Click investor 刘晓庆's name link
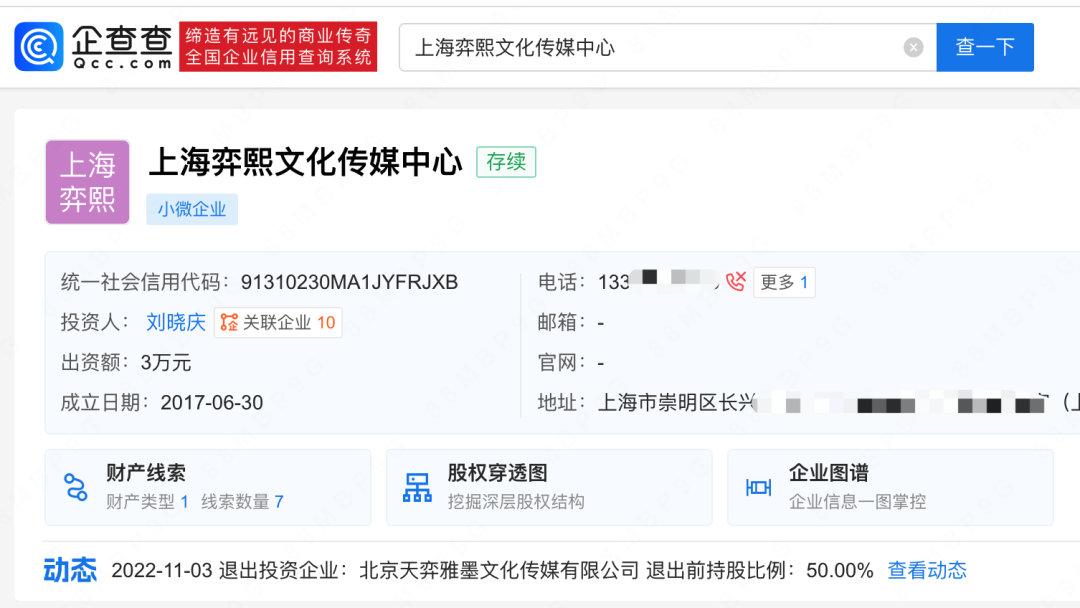1080x608 pixels. 176,322
